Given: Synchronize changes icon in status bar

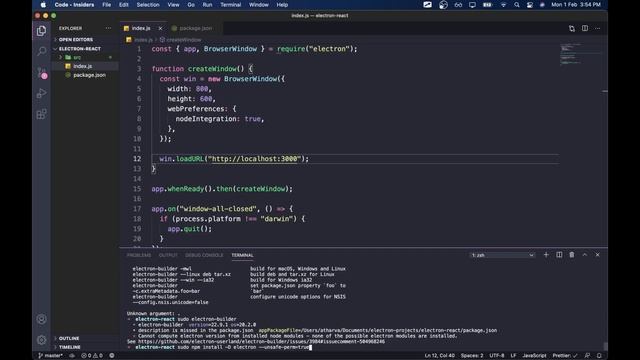Looking at the screenshot, I should 72,356.
